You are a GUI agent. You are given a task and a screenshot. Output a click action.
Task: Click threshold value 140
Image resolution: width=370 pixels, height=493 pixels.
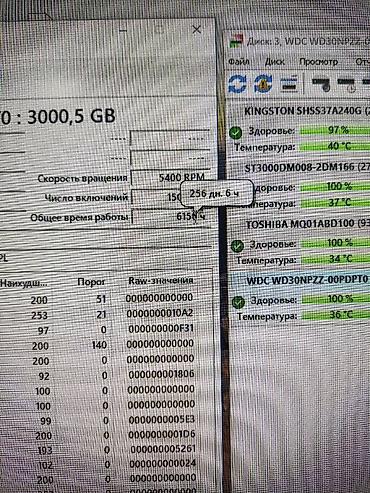point(99,345)
